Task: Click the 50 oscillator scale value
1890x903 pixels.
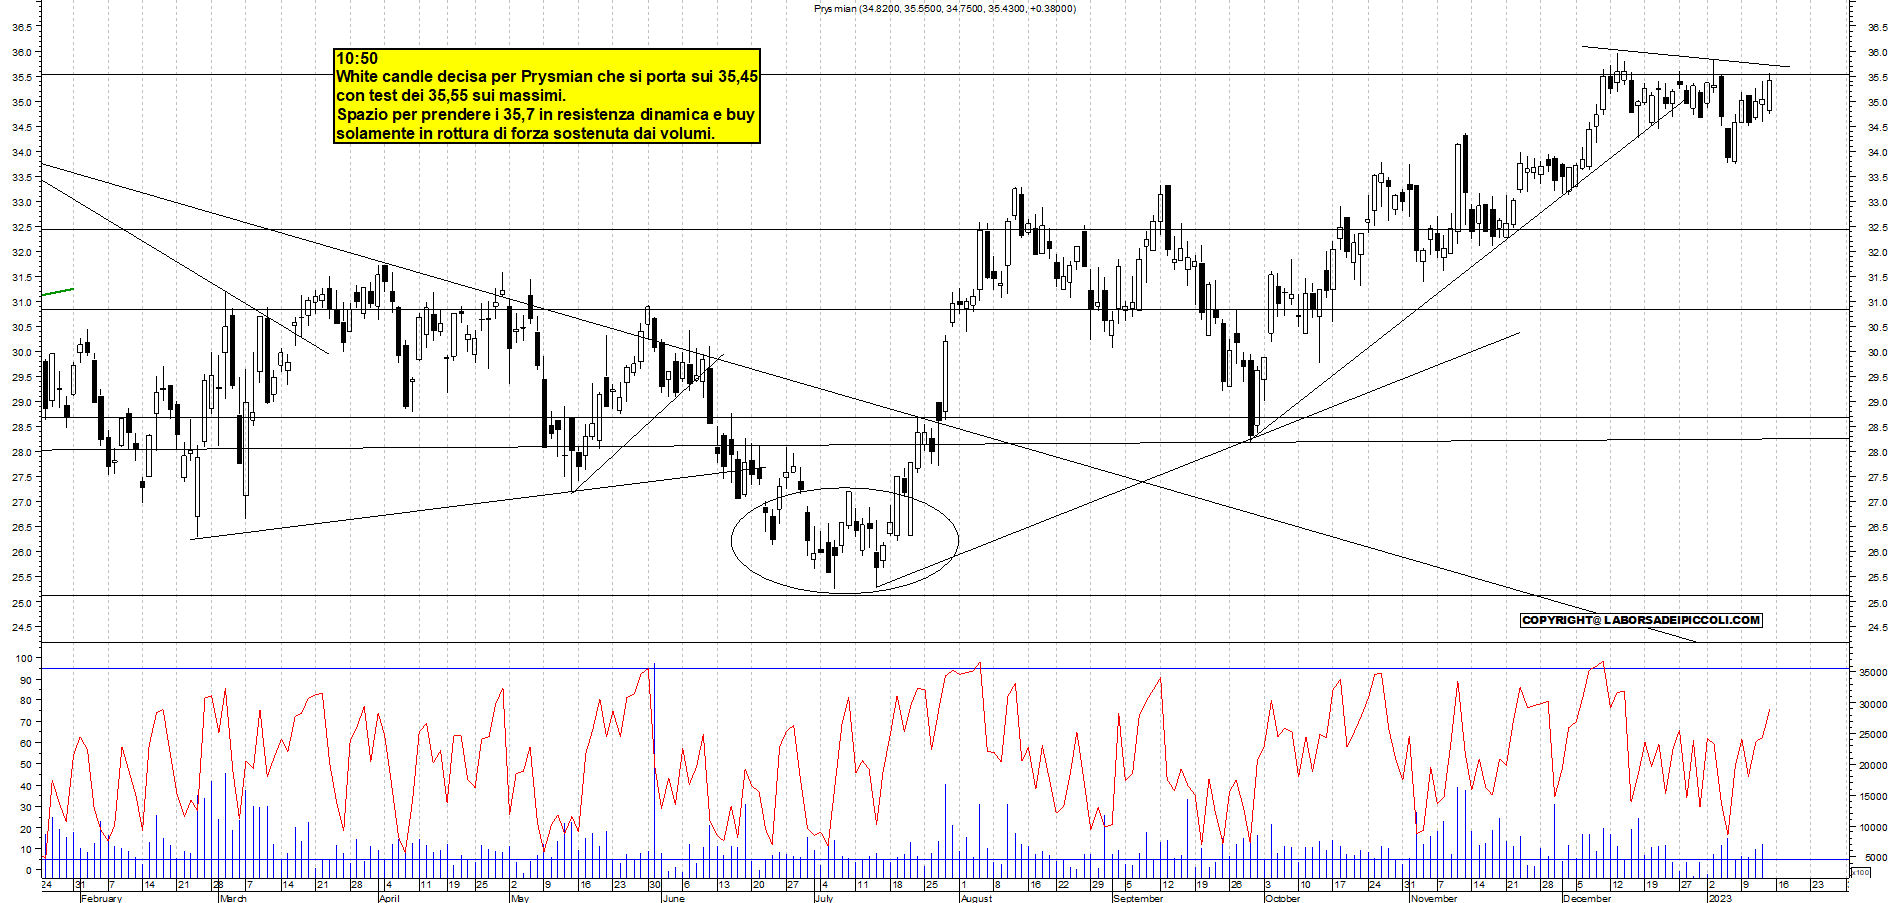Action: (x=26, y=764)
